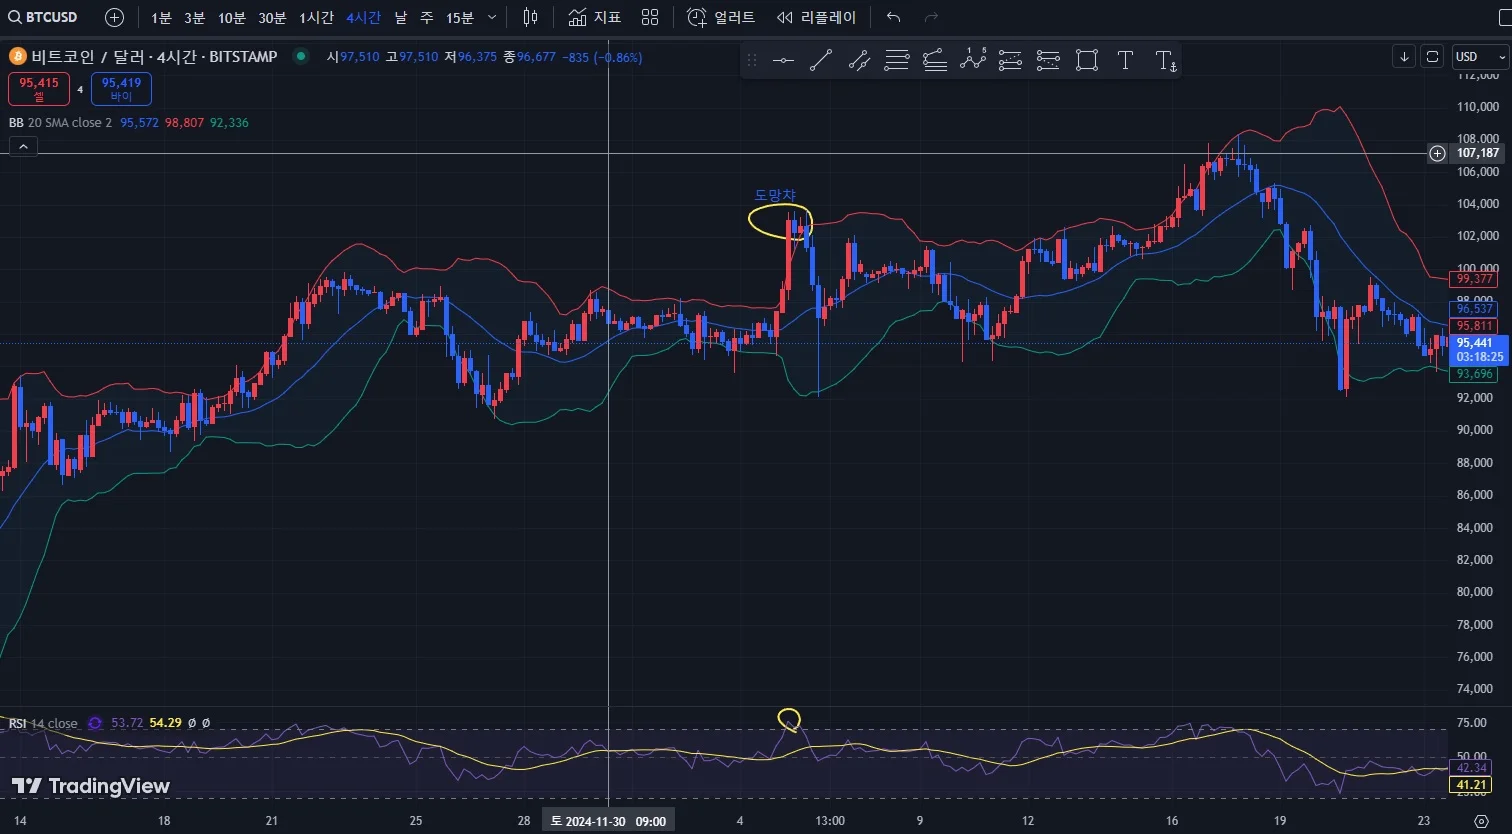Click the 99,377 red price label

pyautogui.click(x=1475, y=279)
